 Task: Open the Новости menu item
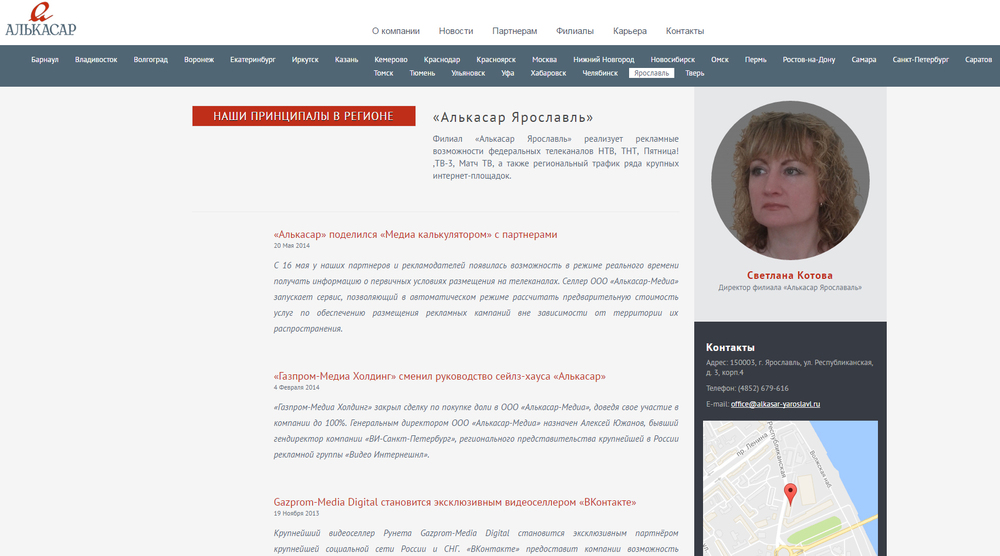(455, 31)
